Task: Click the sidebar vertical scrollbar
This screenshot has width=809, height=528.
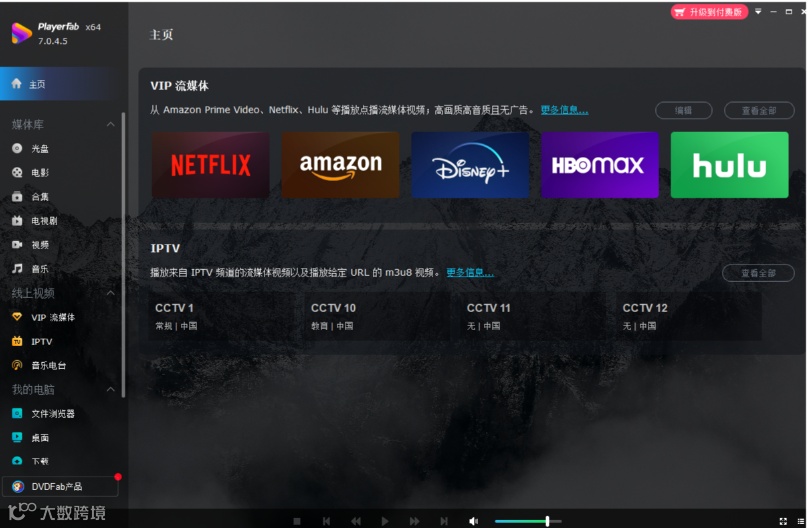Action: [123, 255]
